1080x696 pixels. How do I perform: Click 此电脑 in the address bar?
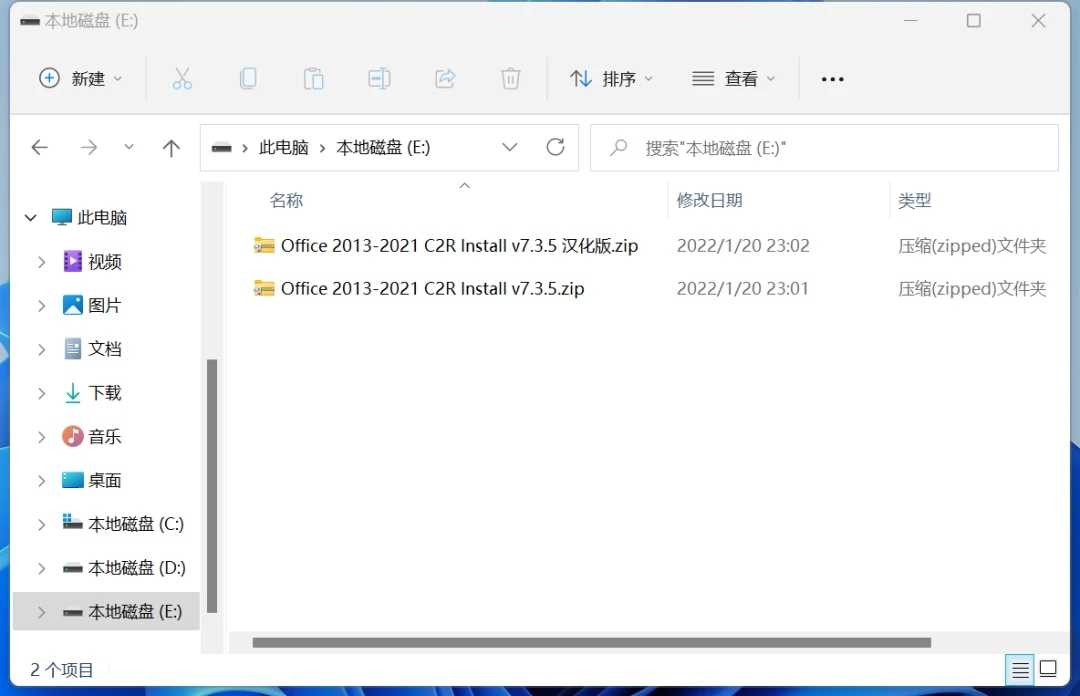tap(284, 147)
